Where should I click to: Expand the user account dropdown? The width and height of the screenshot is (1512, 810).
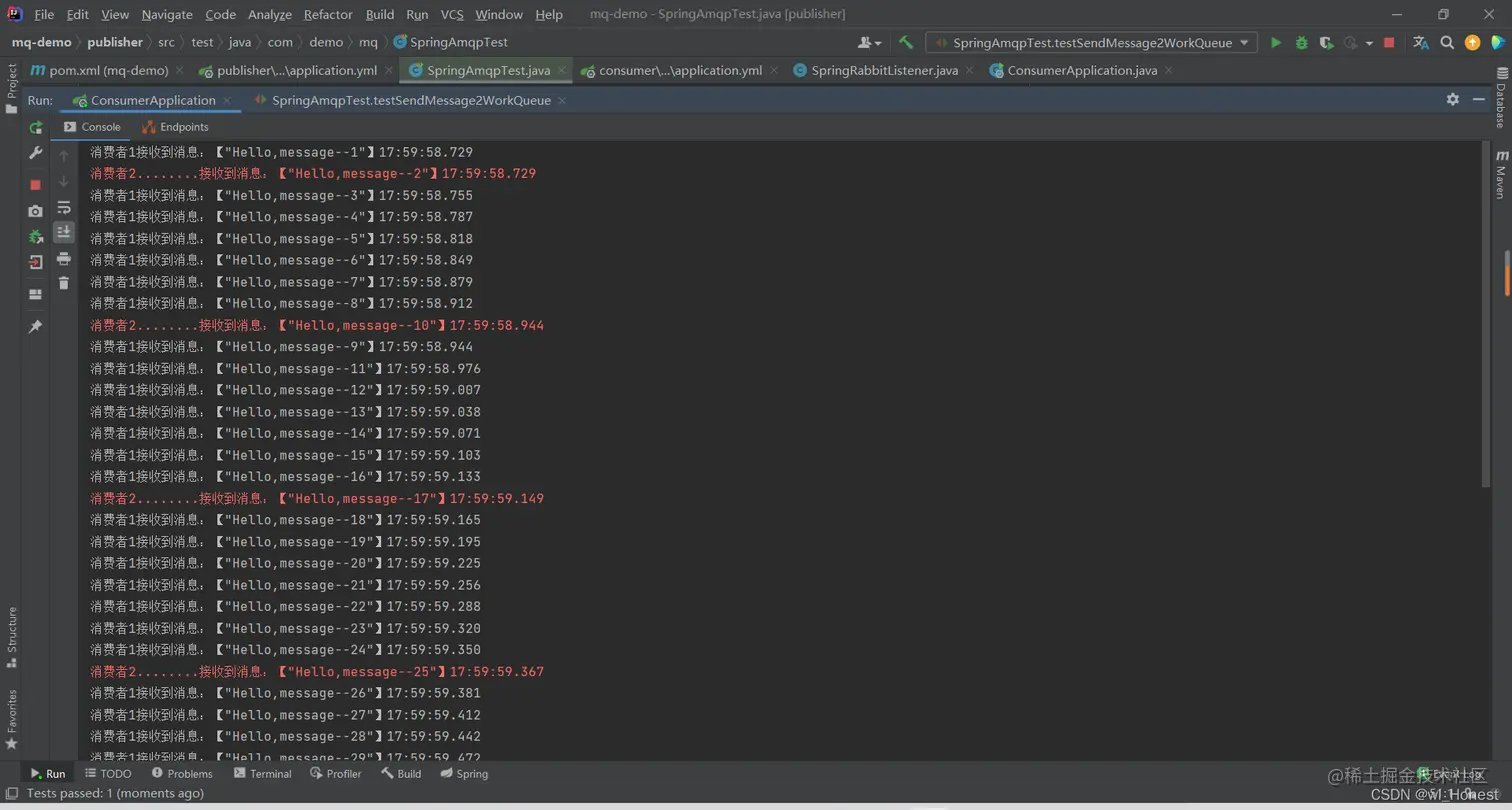(870, 43)
